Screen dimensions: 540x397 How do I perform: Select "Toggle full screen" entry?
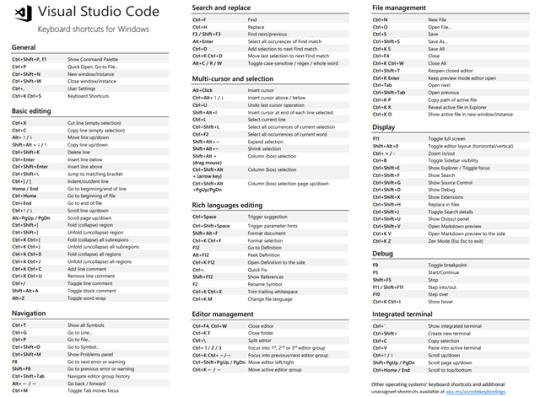[x=447, y=139]
